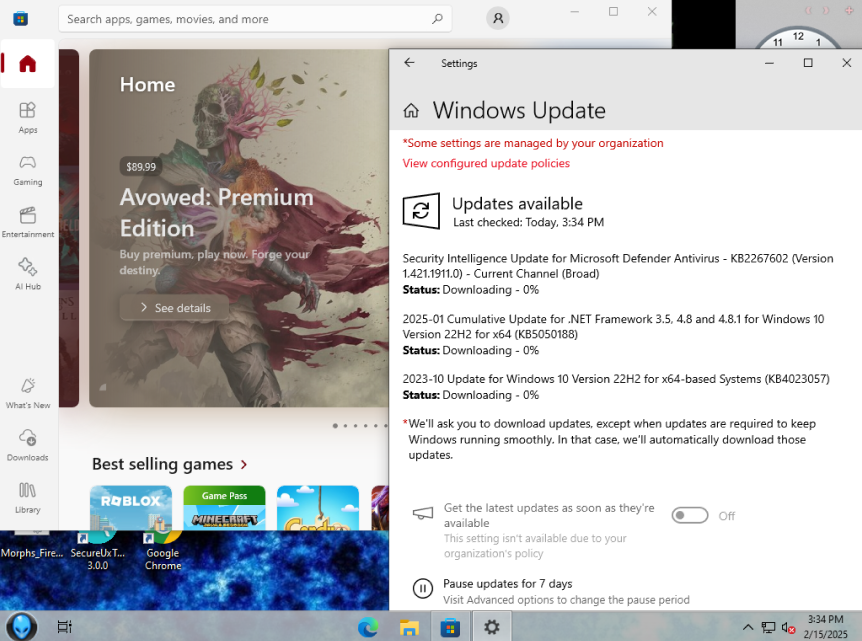Click the megaphone latest updates icon
The height and width of the screenshot is (641, 862).
tap(423, 513)
